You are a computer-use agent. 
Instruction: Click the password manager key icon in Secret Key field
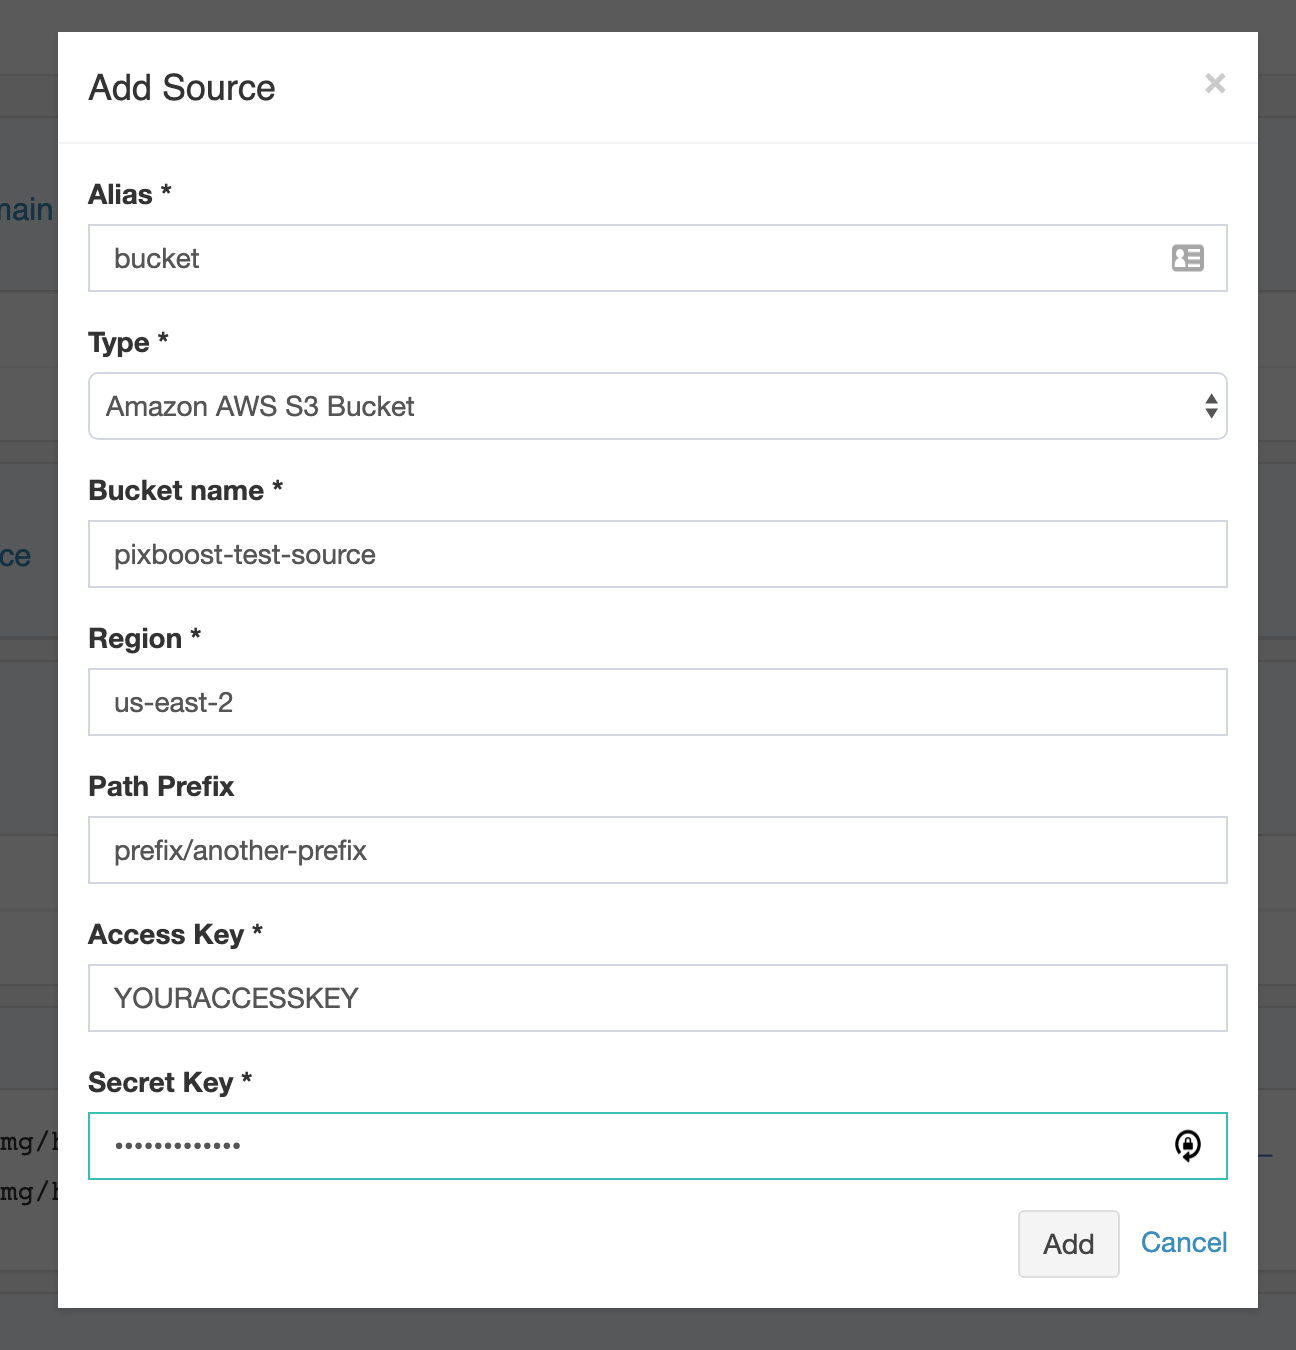tap(1187, 1147)
